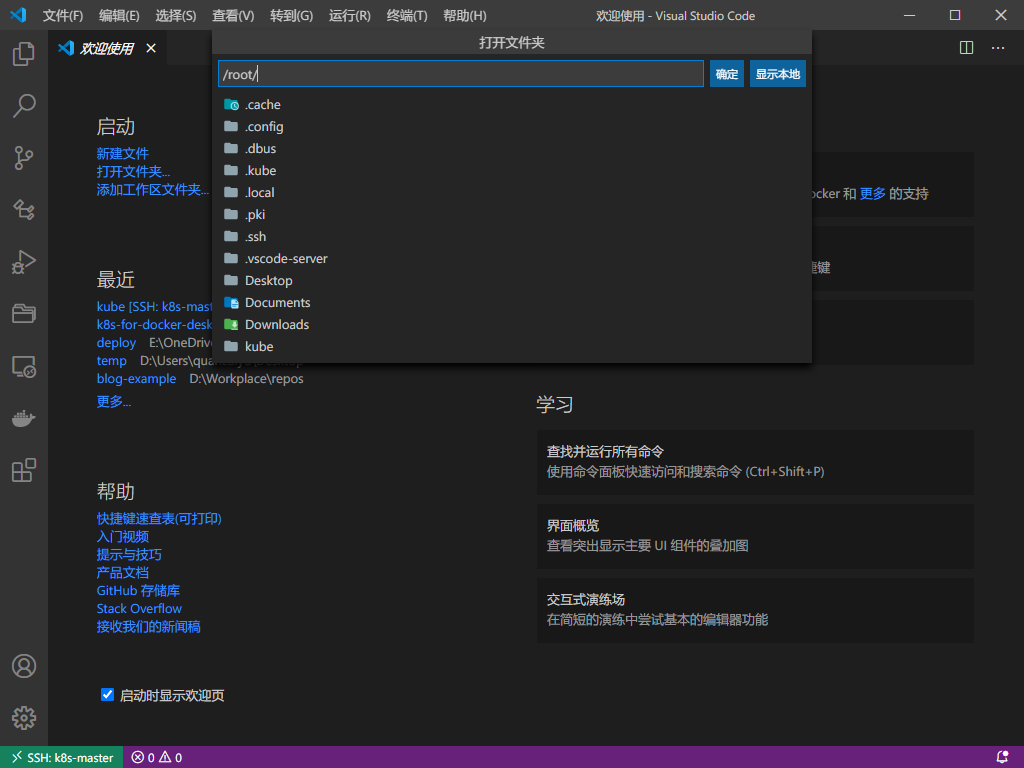Open the 编辑(E) menu
The image size is (1024, 768).
(119, 16)
